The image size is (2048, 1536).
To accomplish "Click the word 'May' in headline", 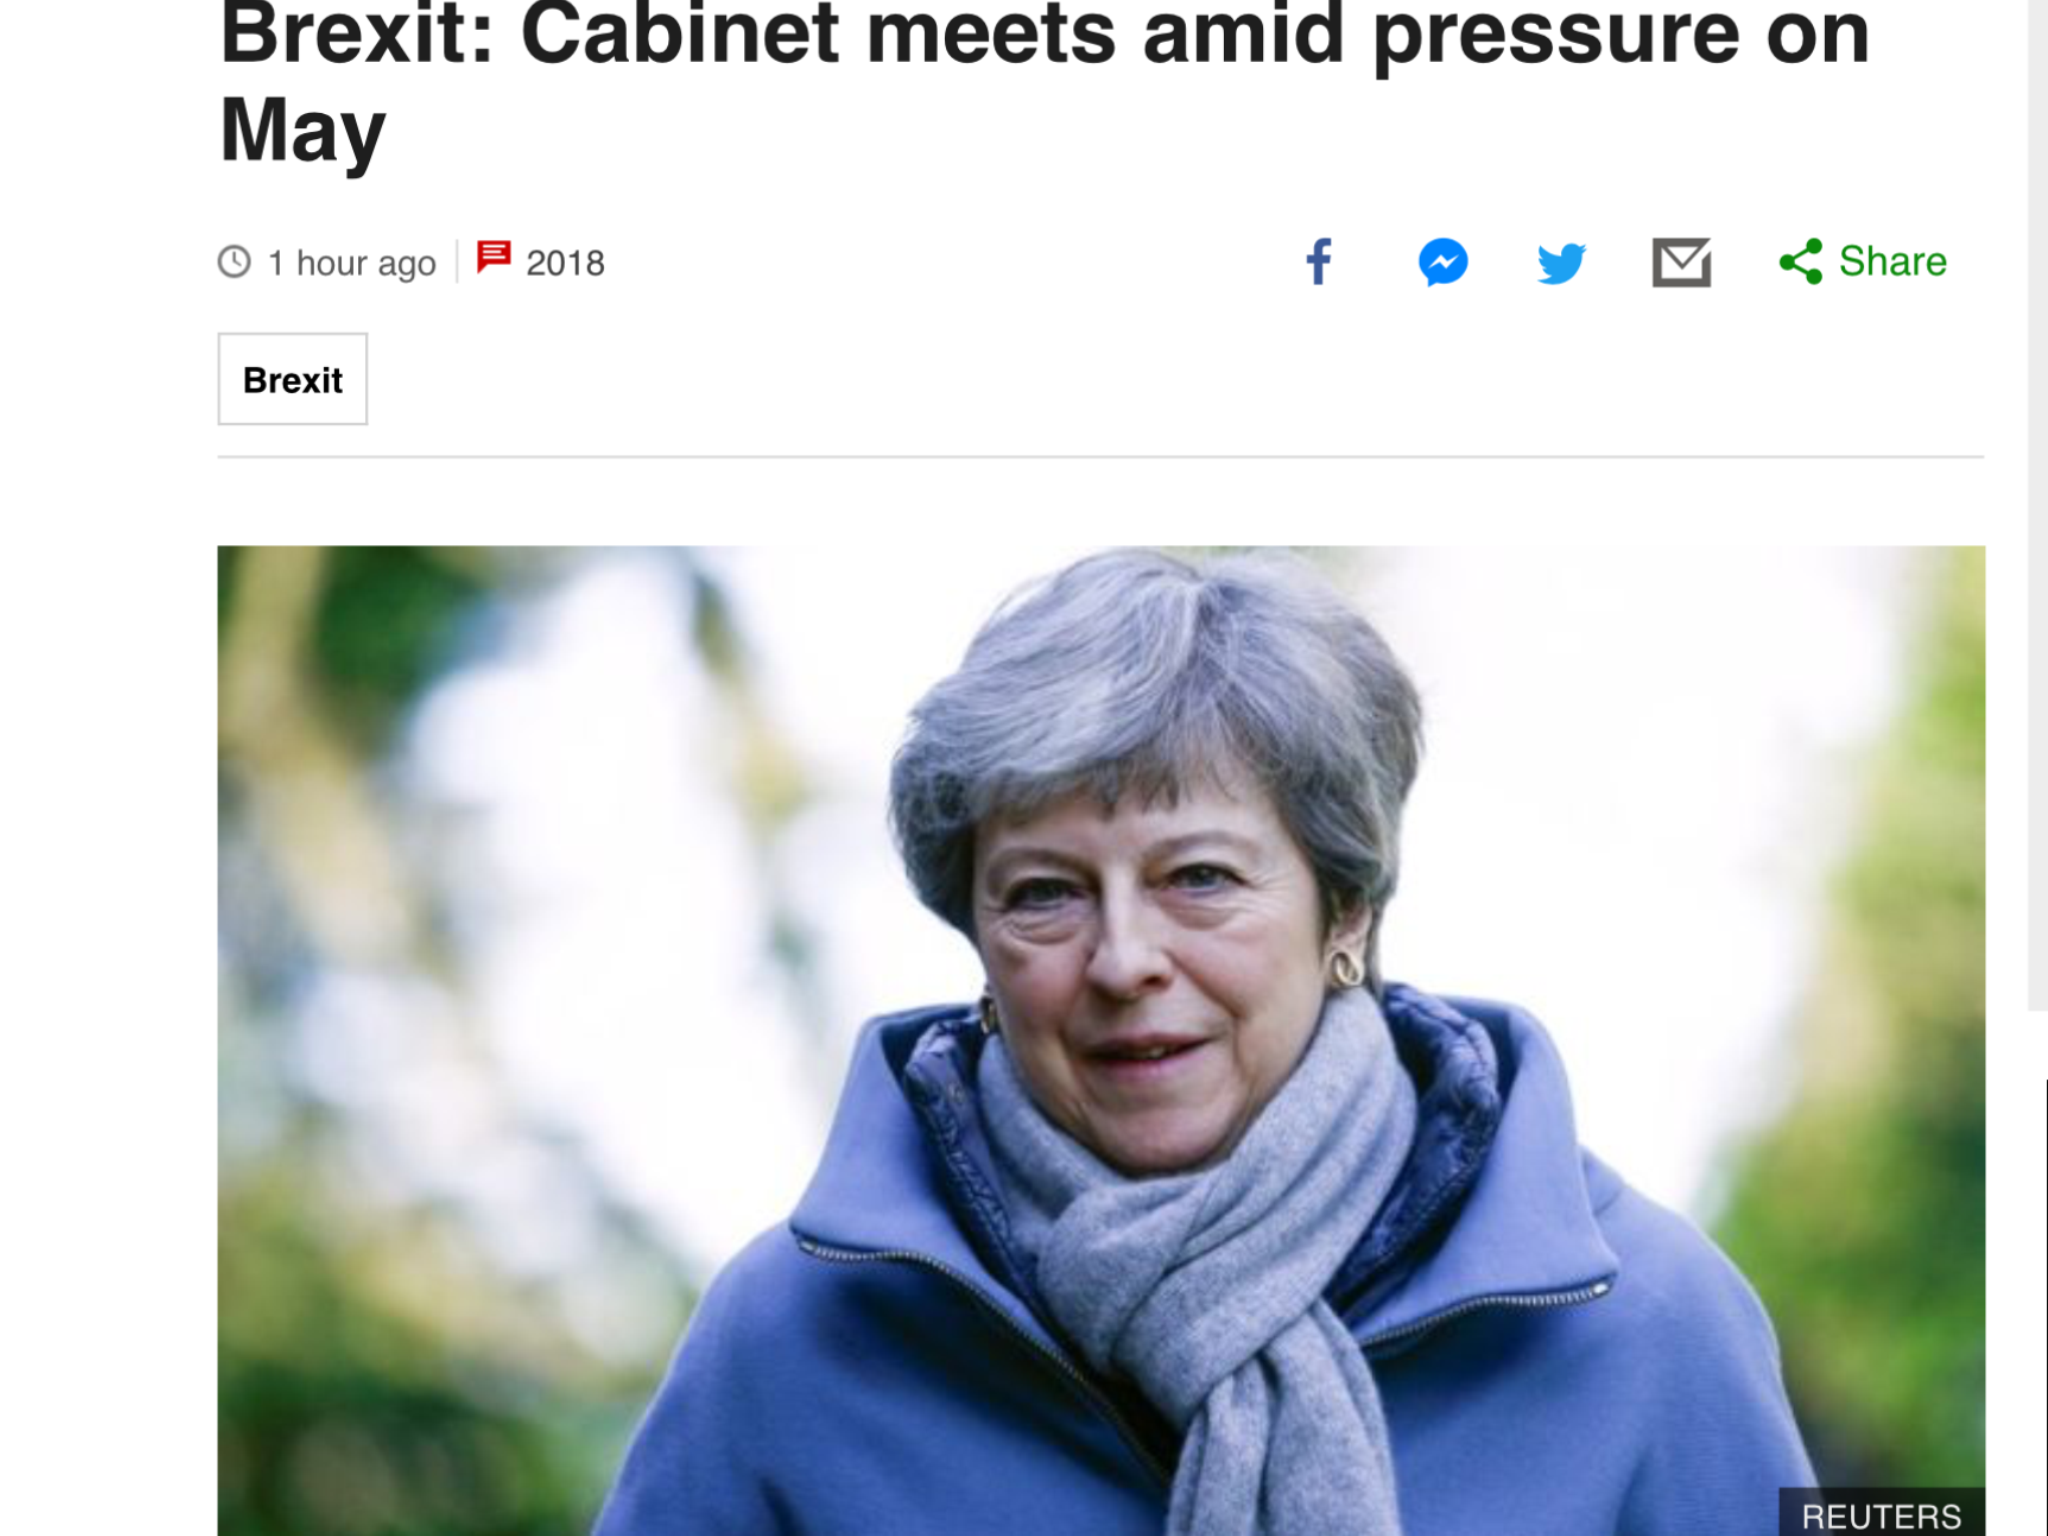I will [302, 131].
